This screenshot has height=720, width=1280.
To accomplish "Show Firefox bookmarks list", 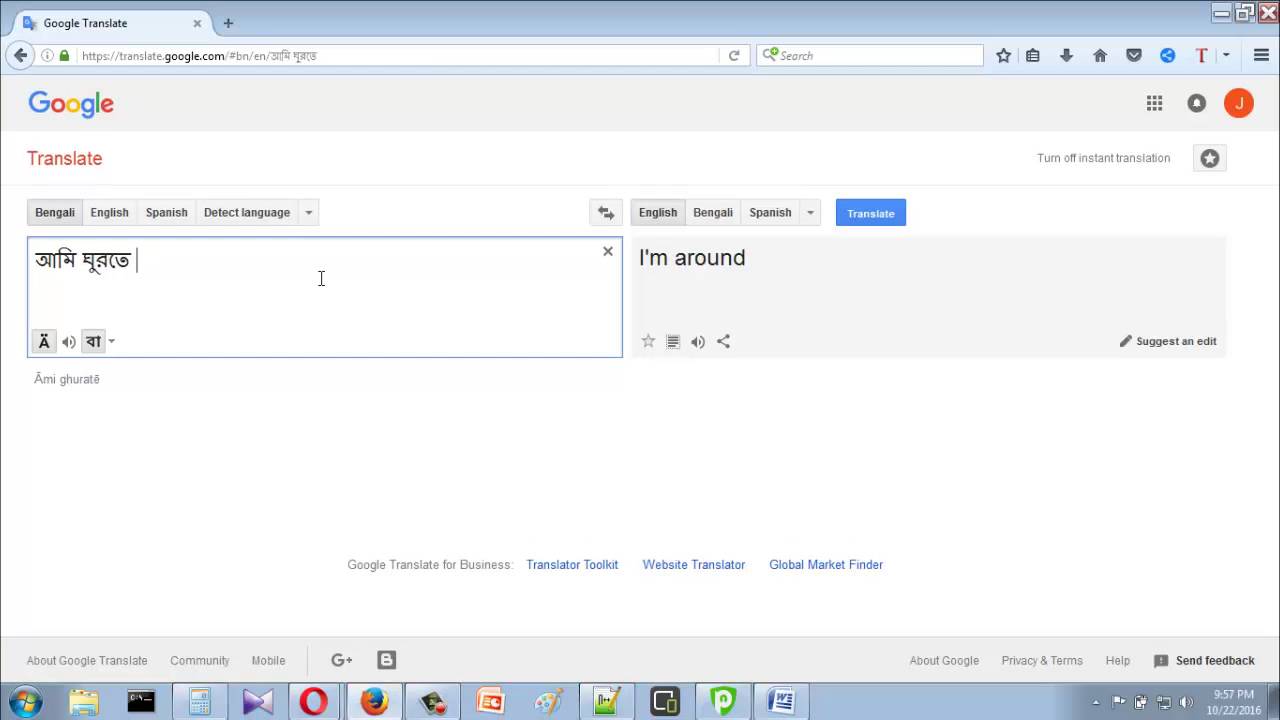I will pos(1033,56).
